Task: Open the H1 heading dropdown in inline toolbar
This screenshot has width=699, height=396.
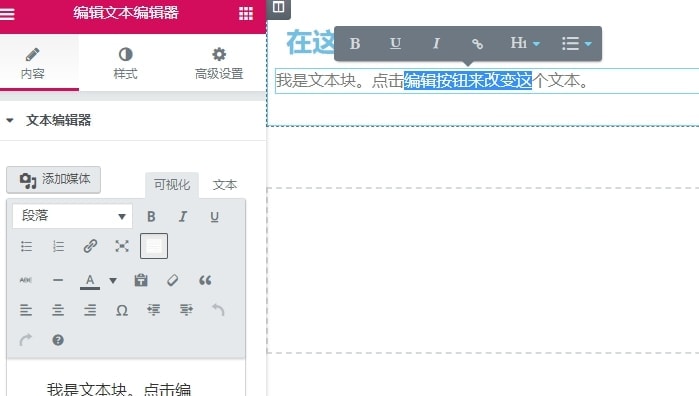Action: click(525, 44)
